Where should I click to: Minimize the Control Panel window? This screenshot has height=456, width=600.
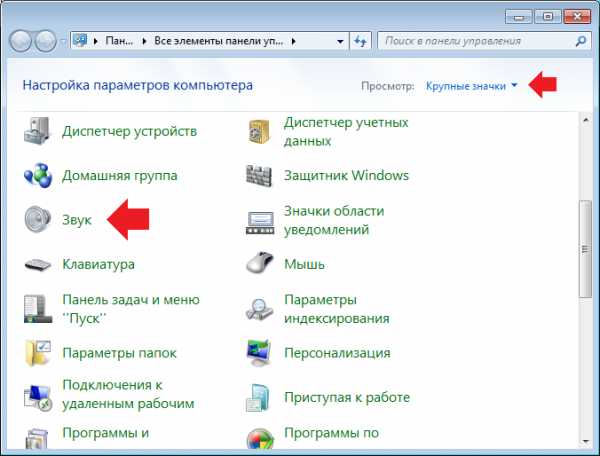518,17
